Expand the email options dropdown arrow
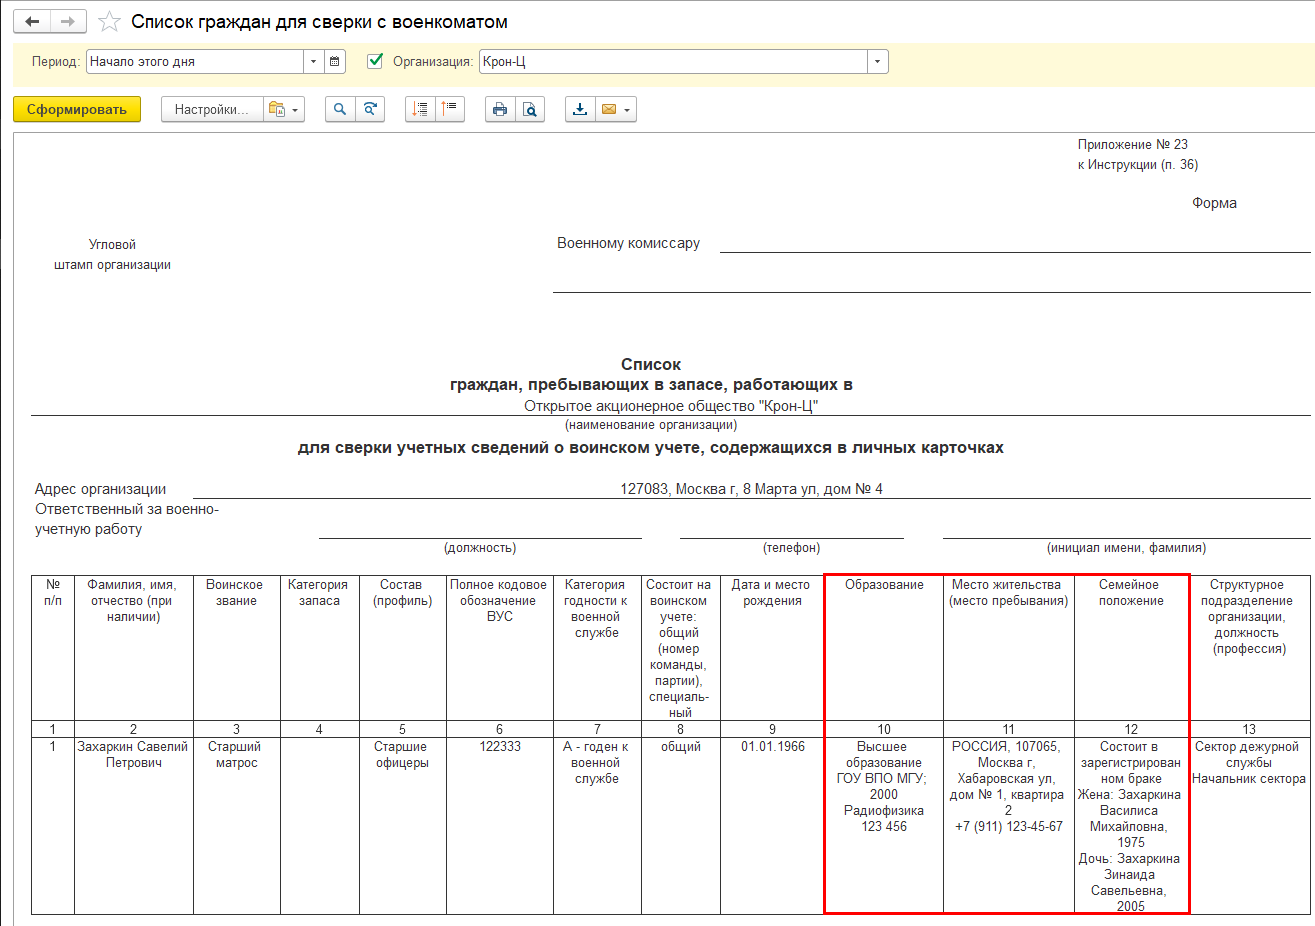 click(627, 110)
